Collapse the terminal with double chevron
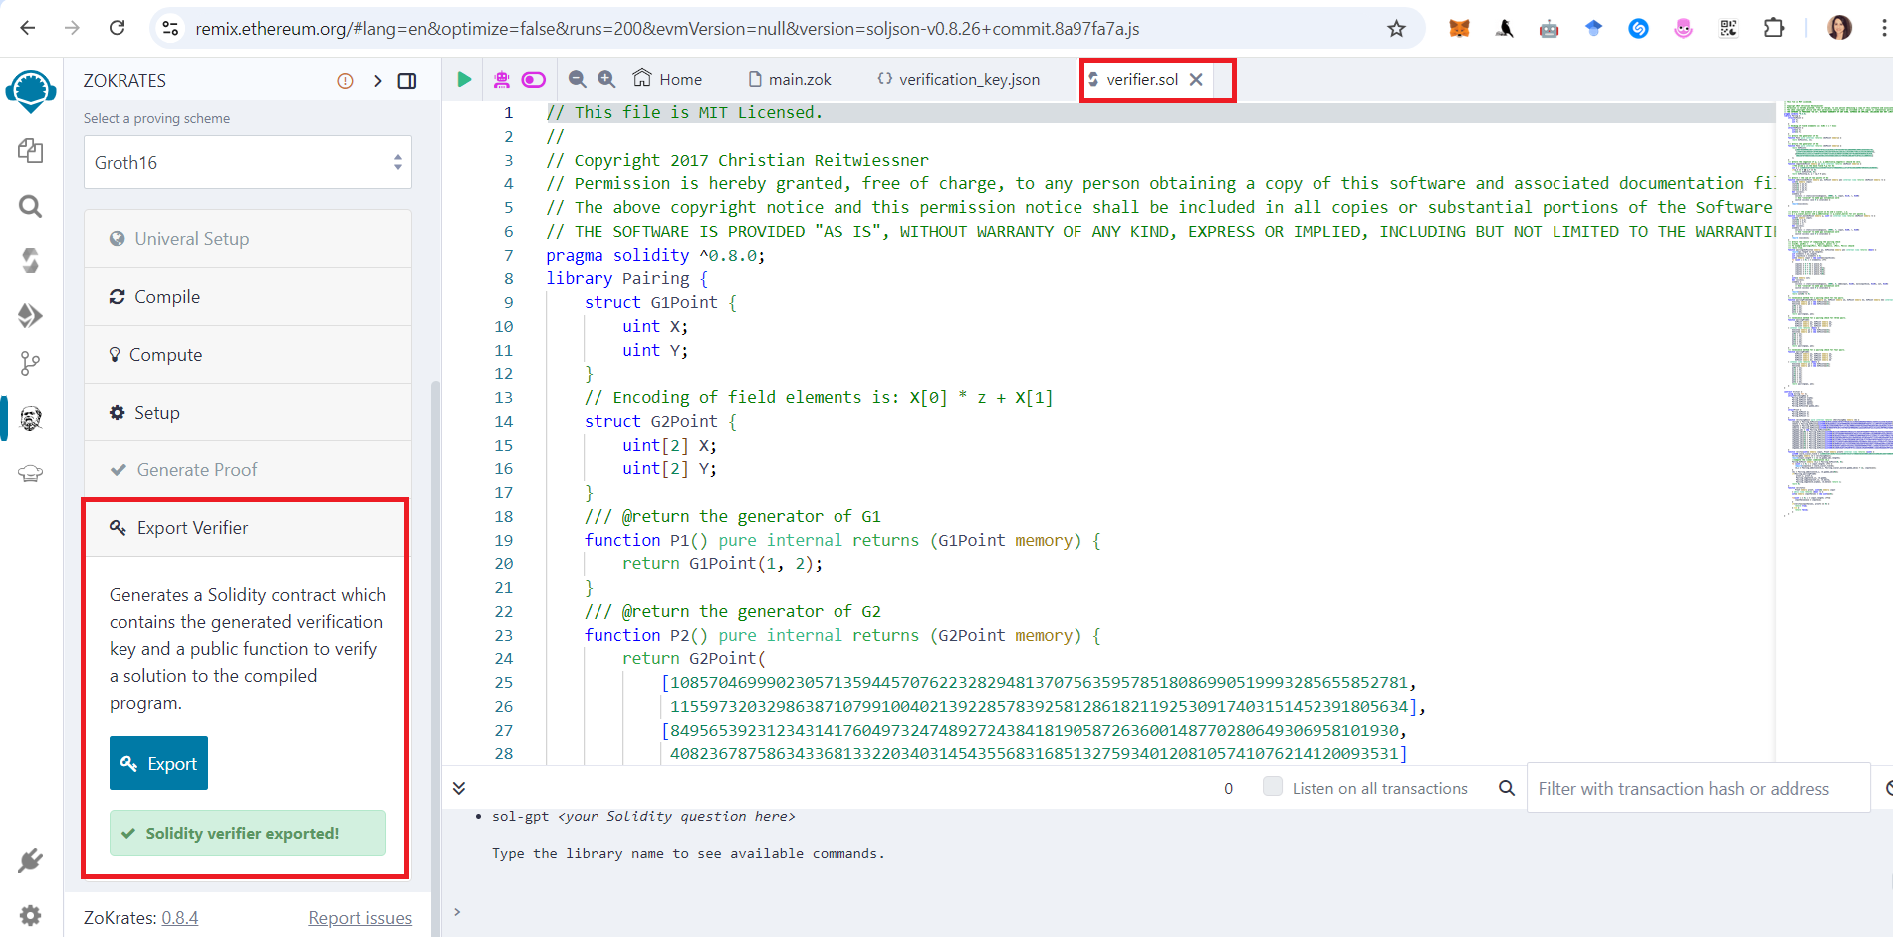 [x=459, y=788]
